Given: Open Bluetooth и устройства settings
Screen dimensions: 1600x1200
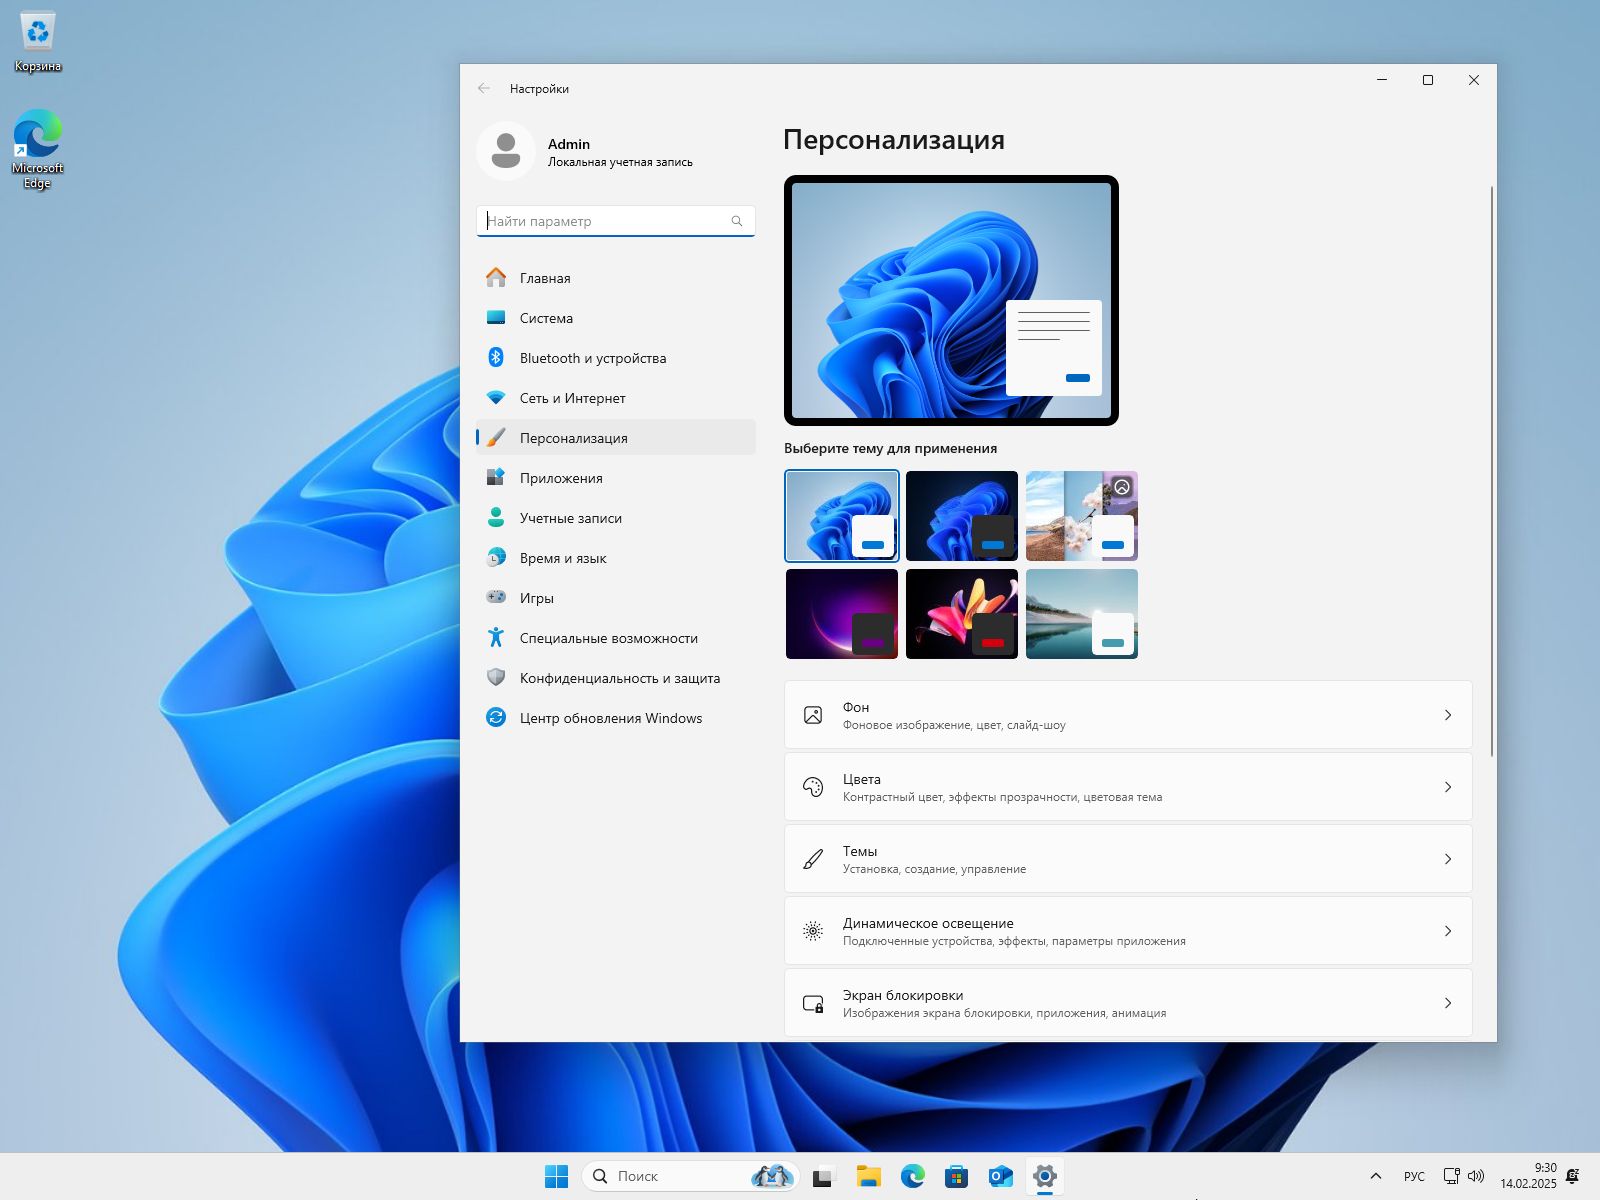Looking at the screenshot, I should 593,358.
